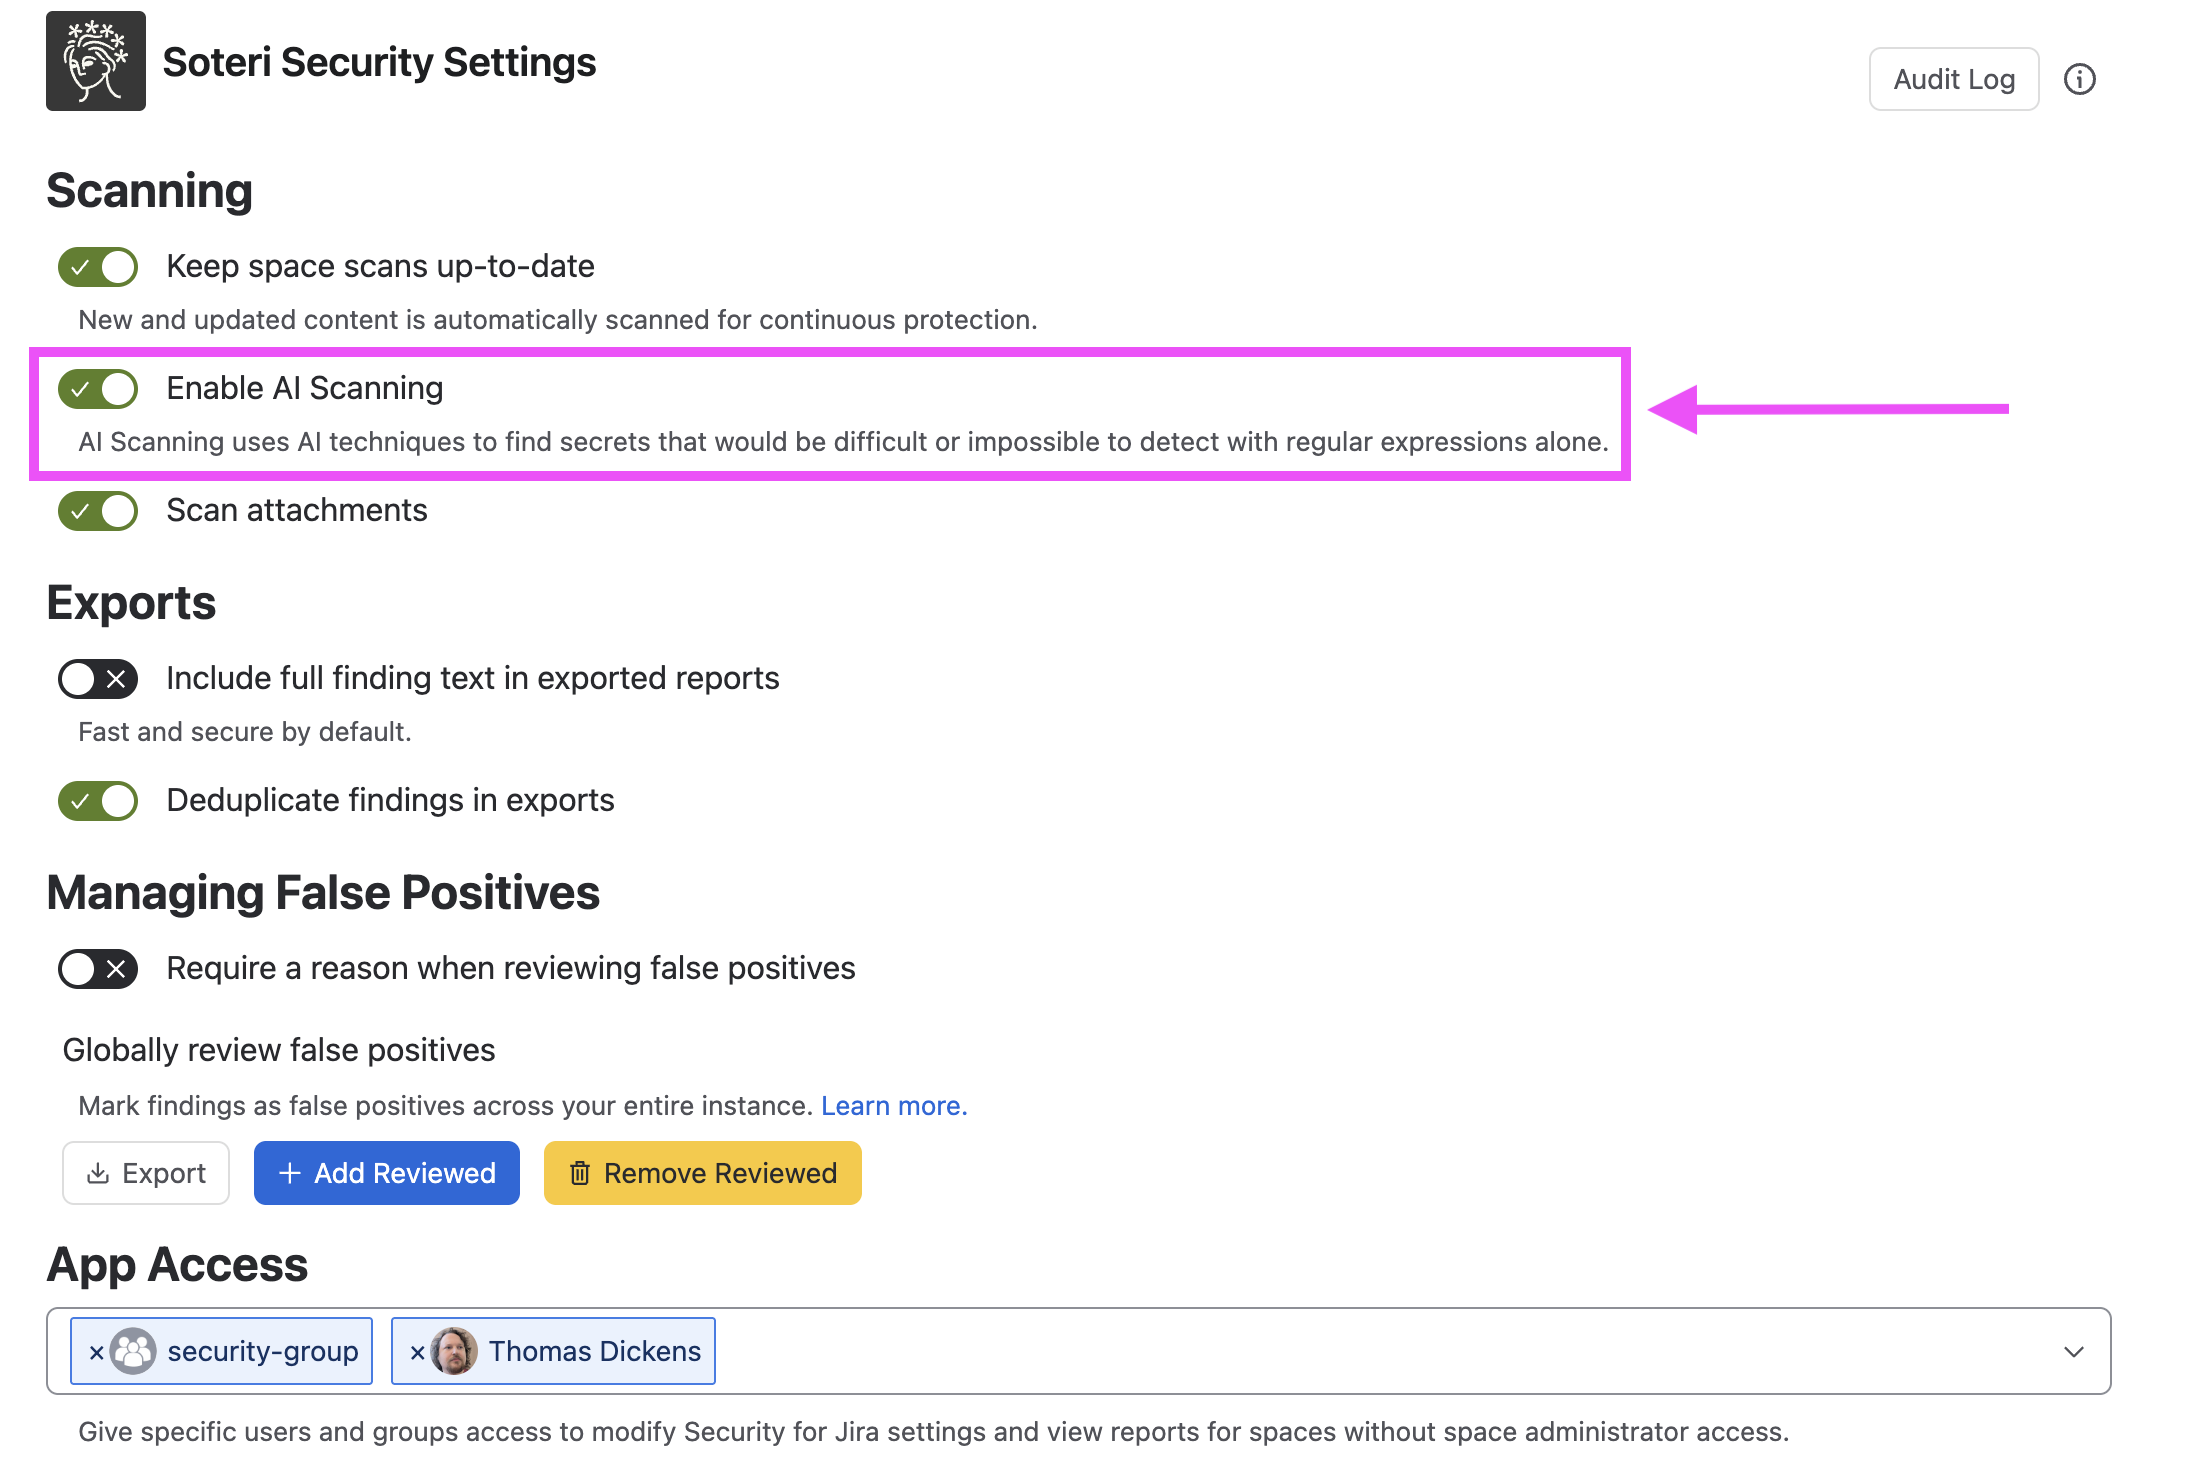Click the Scanning section heading
This screenshot has width=2186, height=1474.
pyautogui.click(x=150, y=191)
